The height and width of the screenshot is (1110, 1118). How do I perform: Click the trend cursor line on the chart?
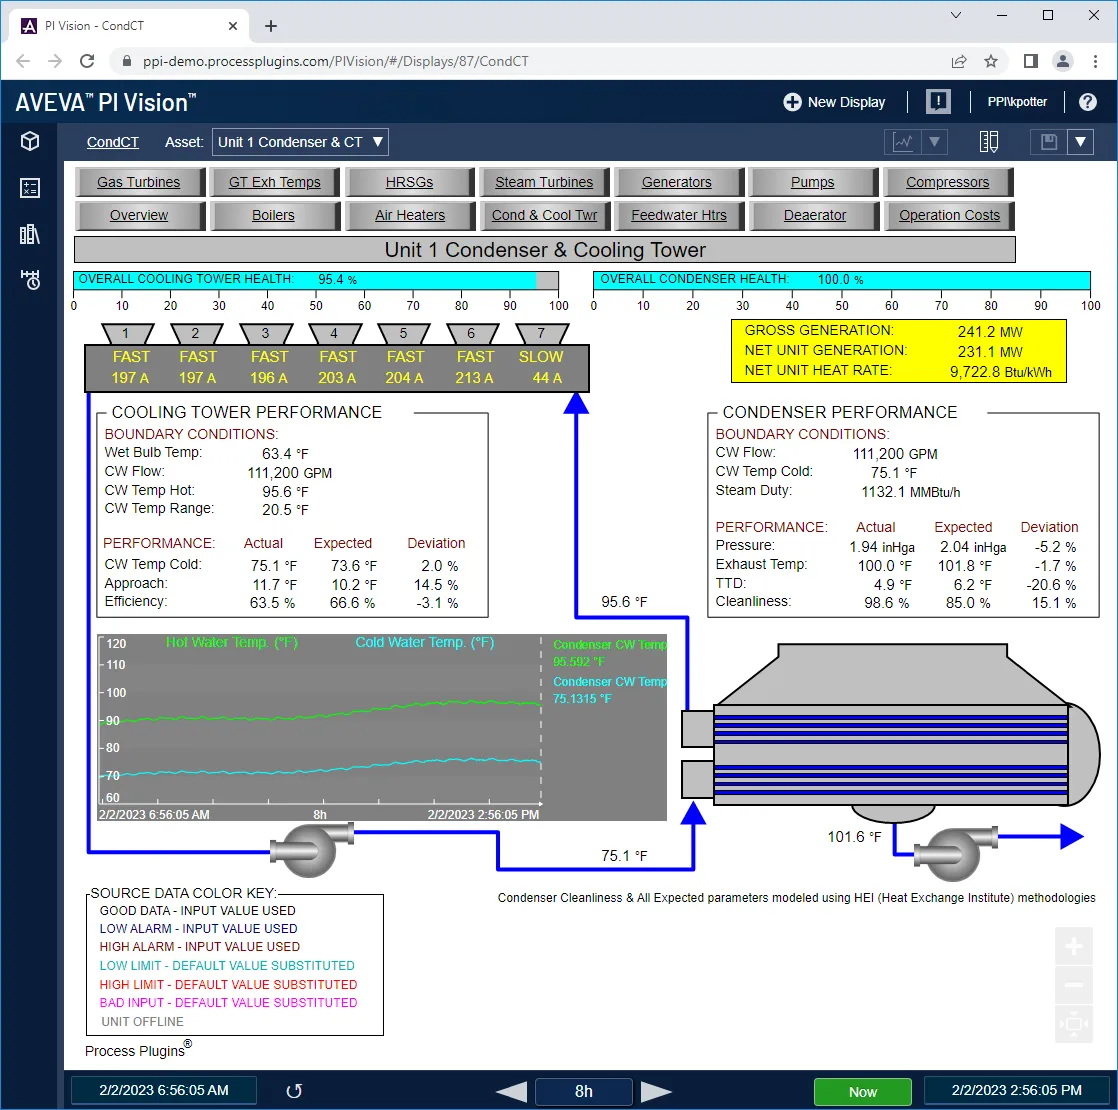(540, 721)
